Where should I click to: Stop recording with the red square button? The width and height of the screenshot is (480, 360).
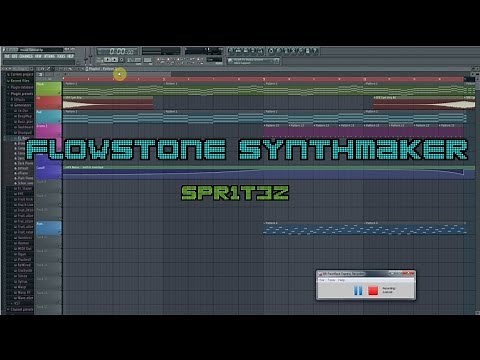pos(373,291)
